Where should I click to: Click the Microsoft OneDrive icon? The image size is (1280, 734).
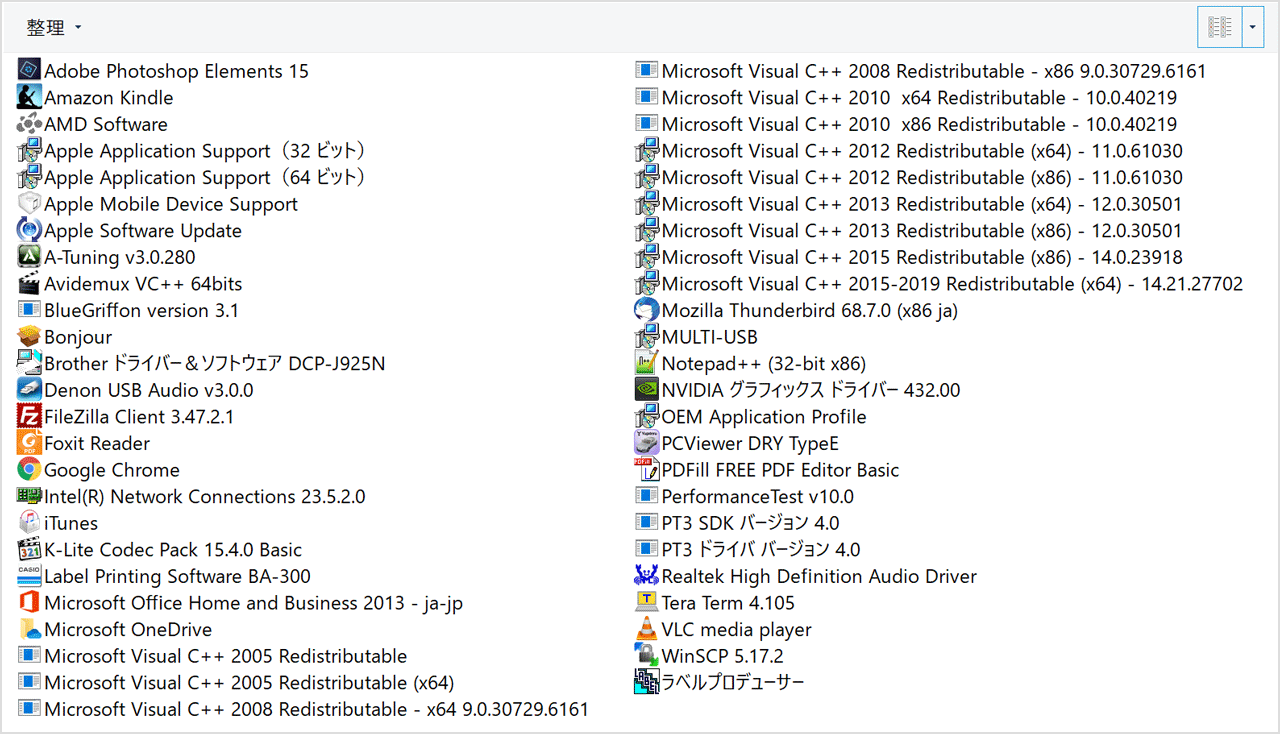click(x=29, y=629)
